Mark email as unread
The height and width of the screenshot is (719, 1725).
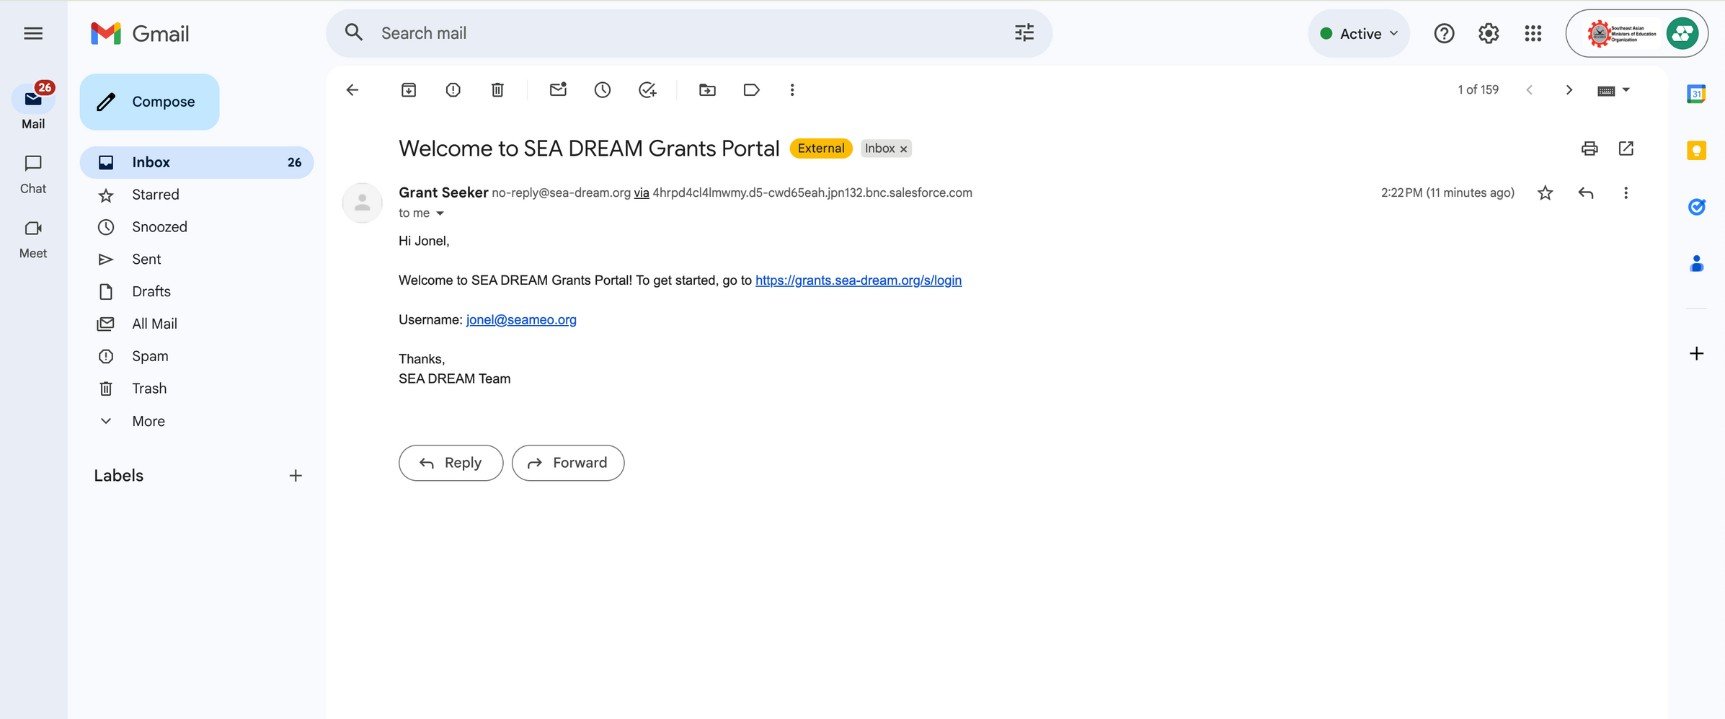point(558,90)
